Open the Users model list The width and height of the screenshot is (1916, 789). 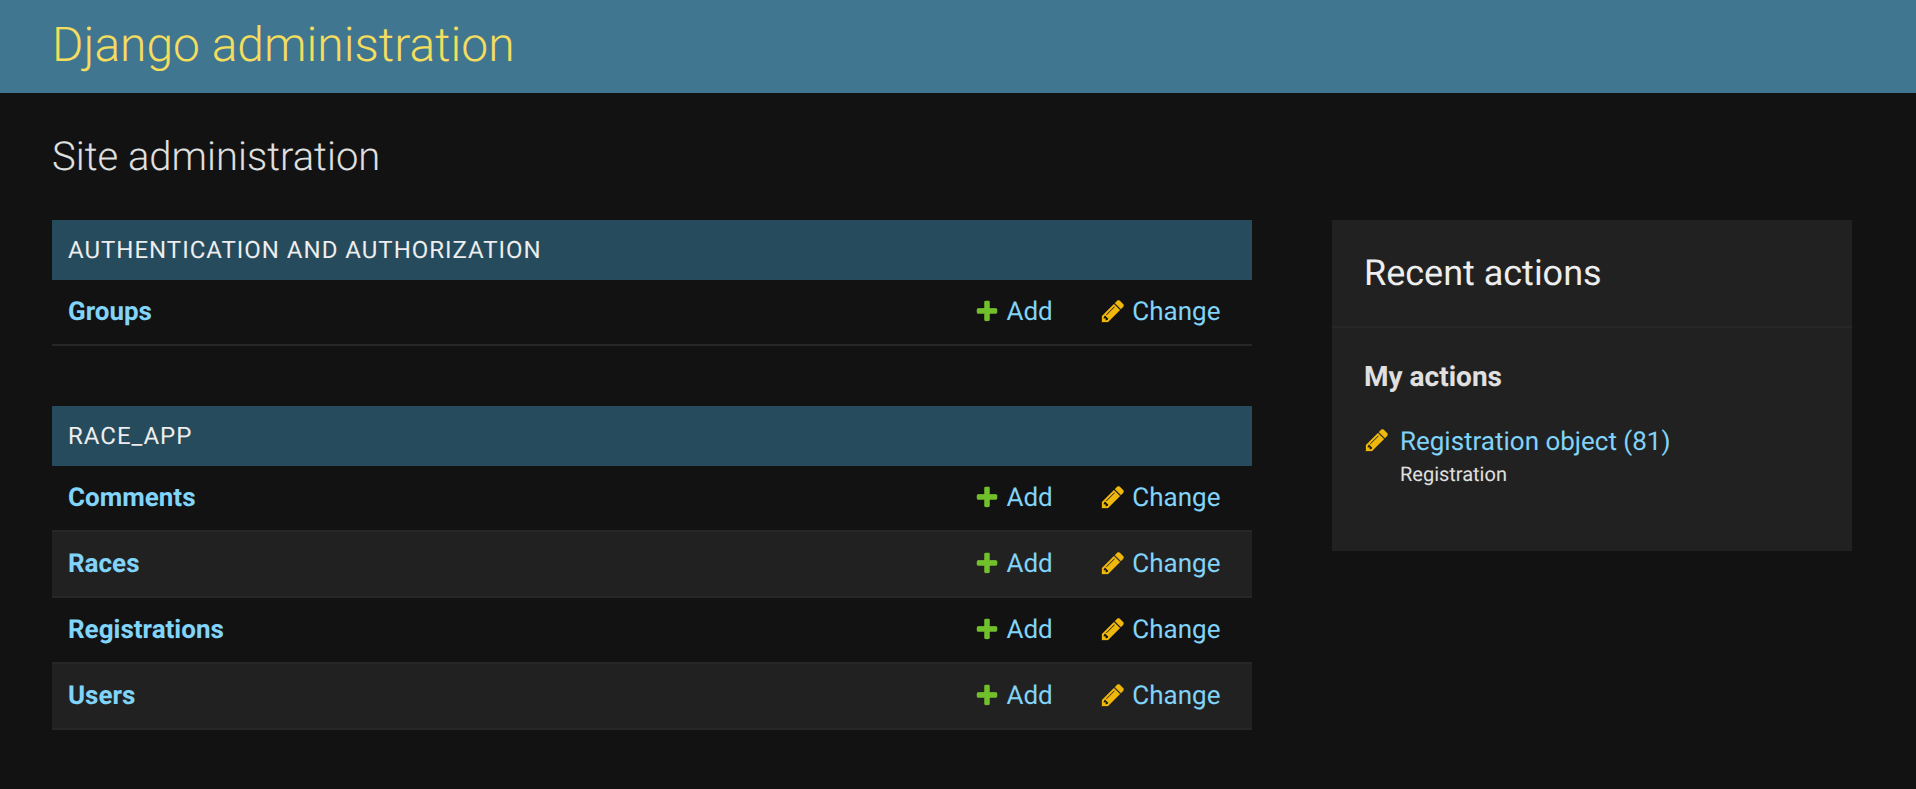click(101, 696)
